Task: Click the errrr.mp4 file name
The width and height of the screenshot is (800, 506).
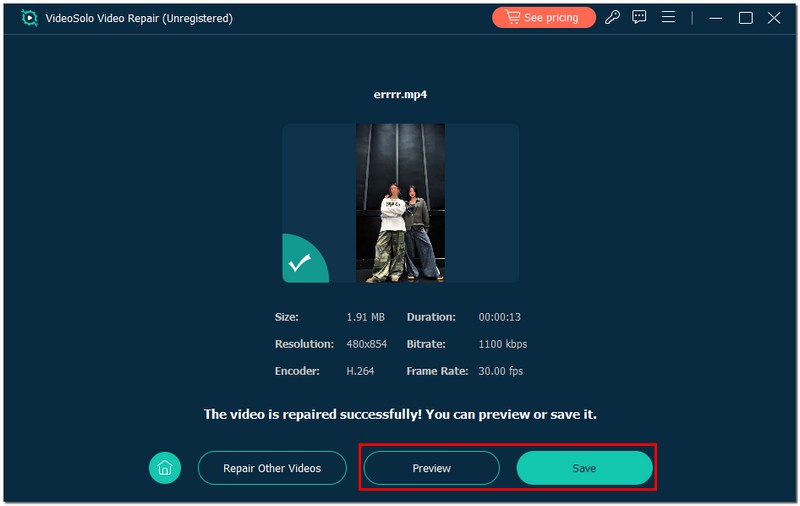Action: click(400, 96)
